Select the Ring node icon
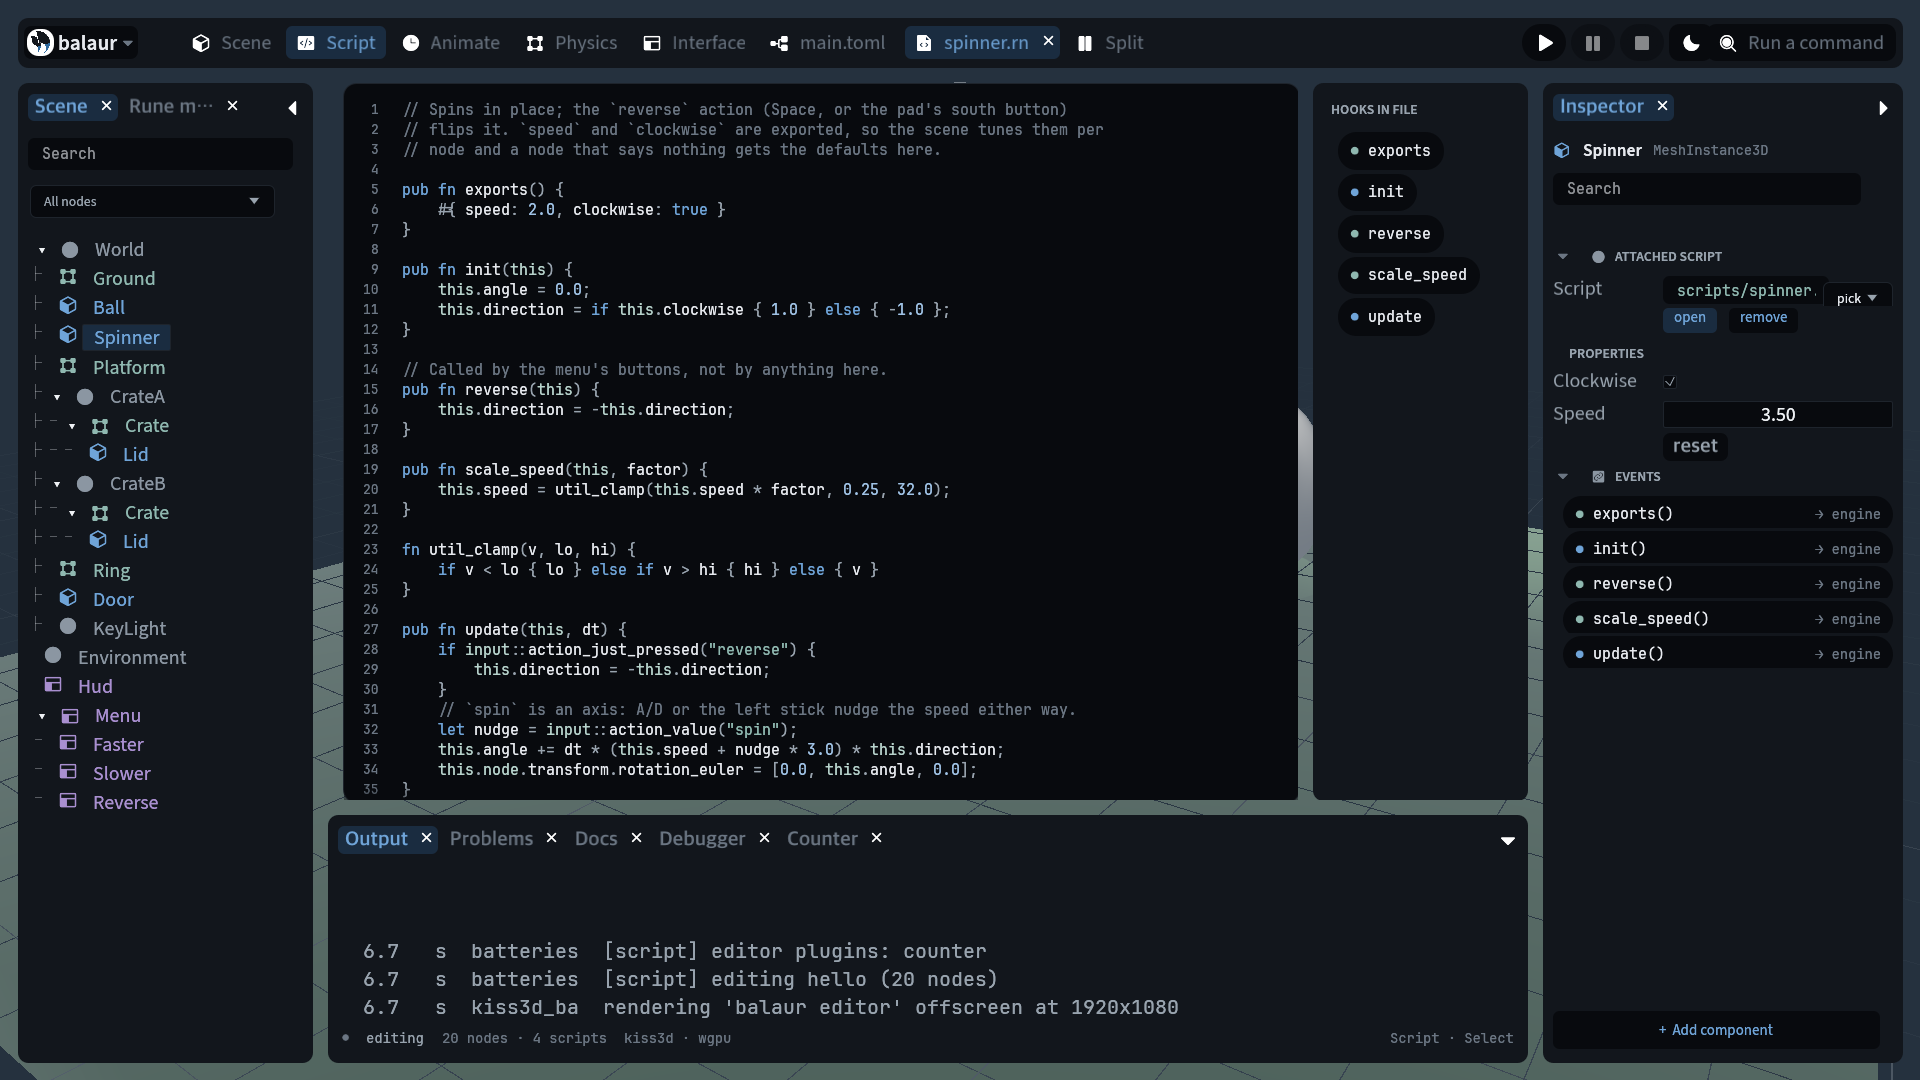 tap(68, 569)
